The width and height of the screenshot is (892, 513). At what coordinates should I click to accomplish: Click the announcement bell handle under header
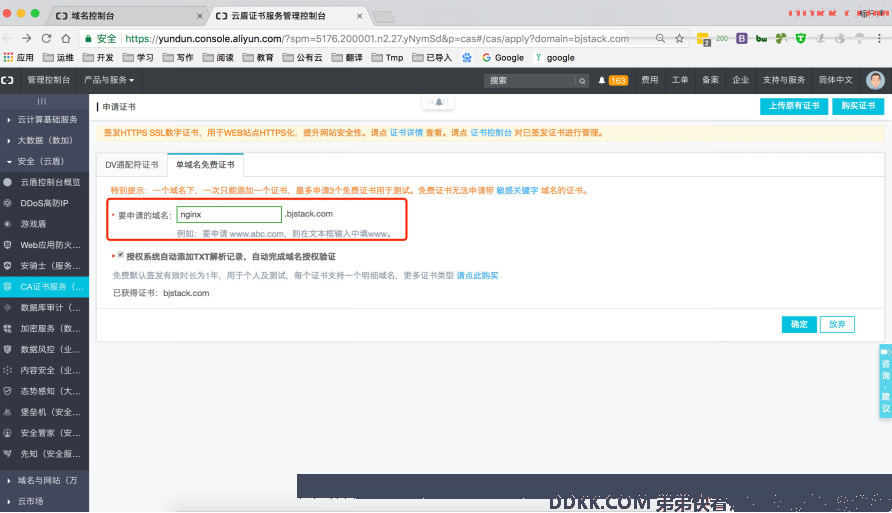point(438,102)
